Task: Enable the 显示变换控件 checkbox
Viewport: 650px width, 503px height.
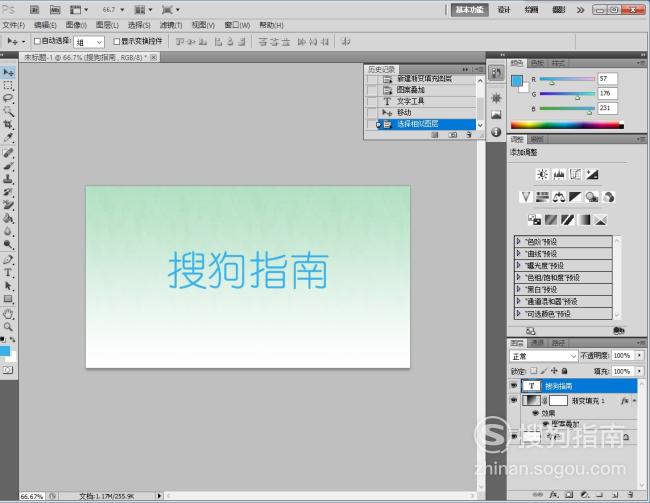Action: pyautogui.click(x=117, y=41)
